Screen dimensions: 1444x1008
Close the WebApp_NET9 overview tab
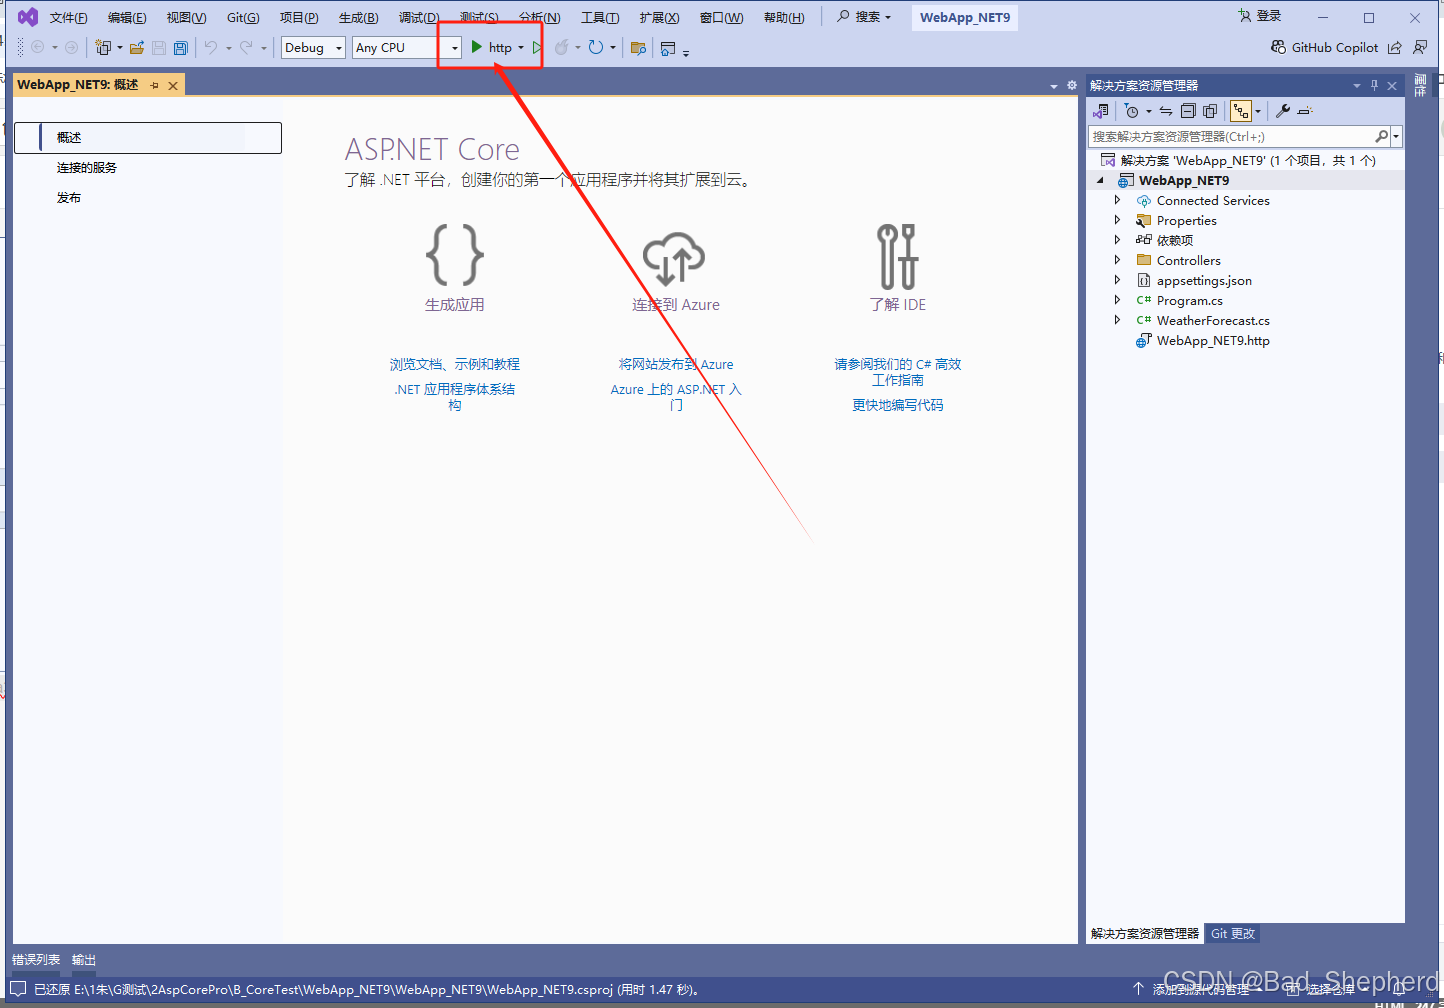[x=173, y=86]
